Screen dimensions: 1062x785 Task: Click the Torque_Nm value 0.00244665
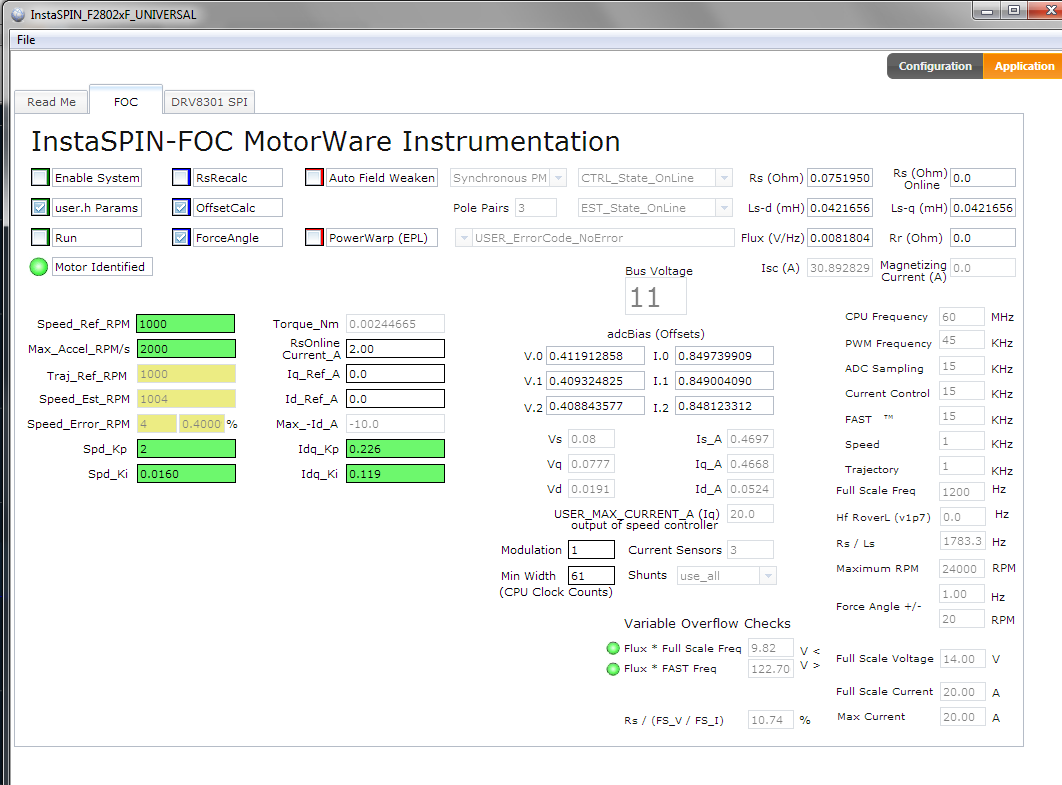[x=396, y=324]
